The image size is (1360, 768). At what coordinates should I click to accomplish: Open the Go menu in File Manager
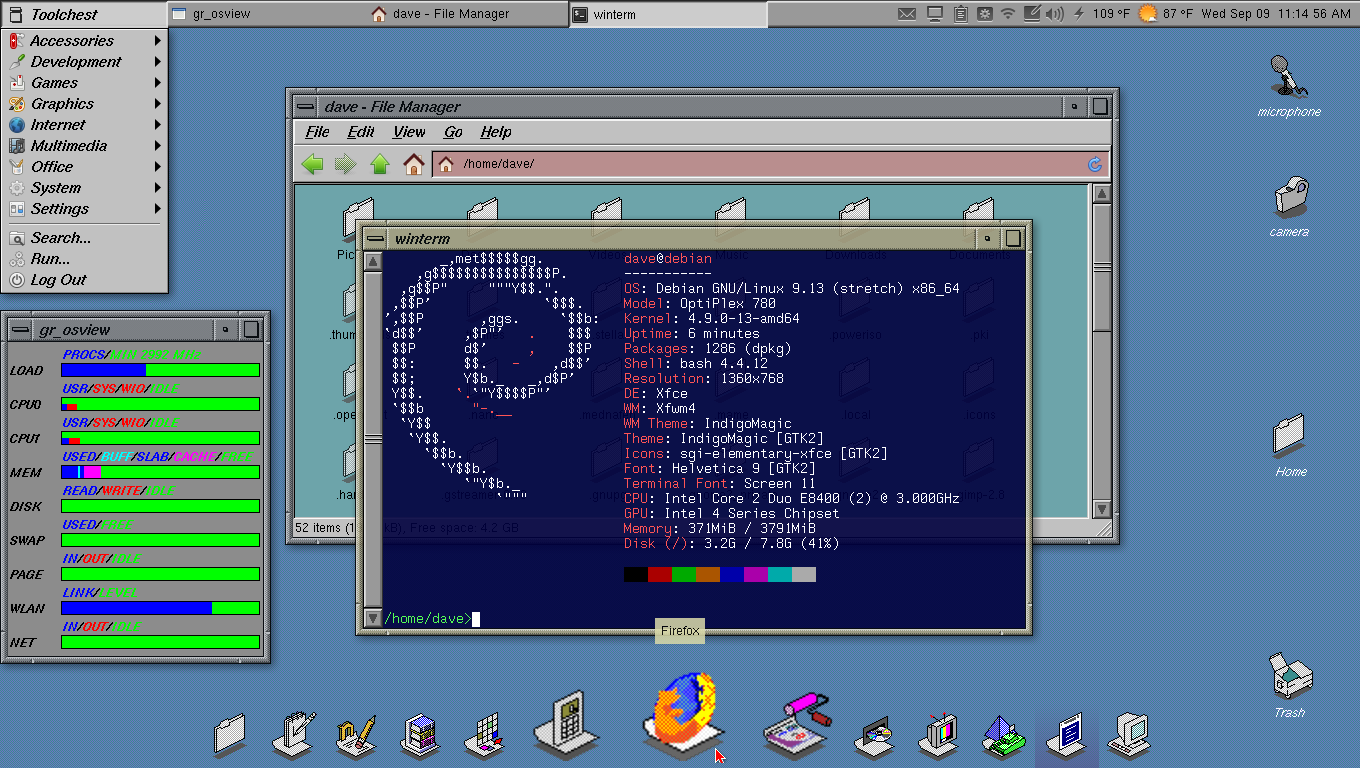[x=453, y=132]
